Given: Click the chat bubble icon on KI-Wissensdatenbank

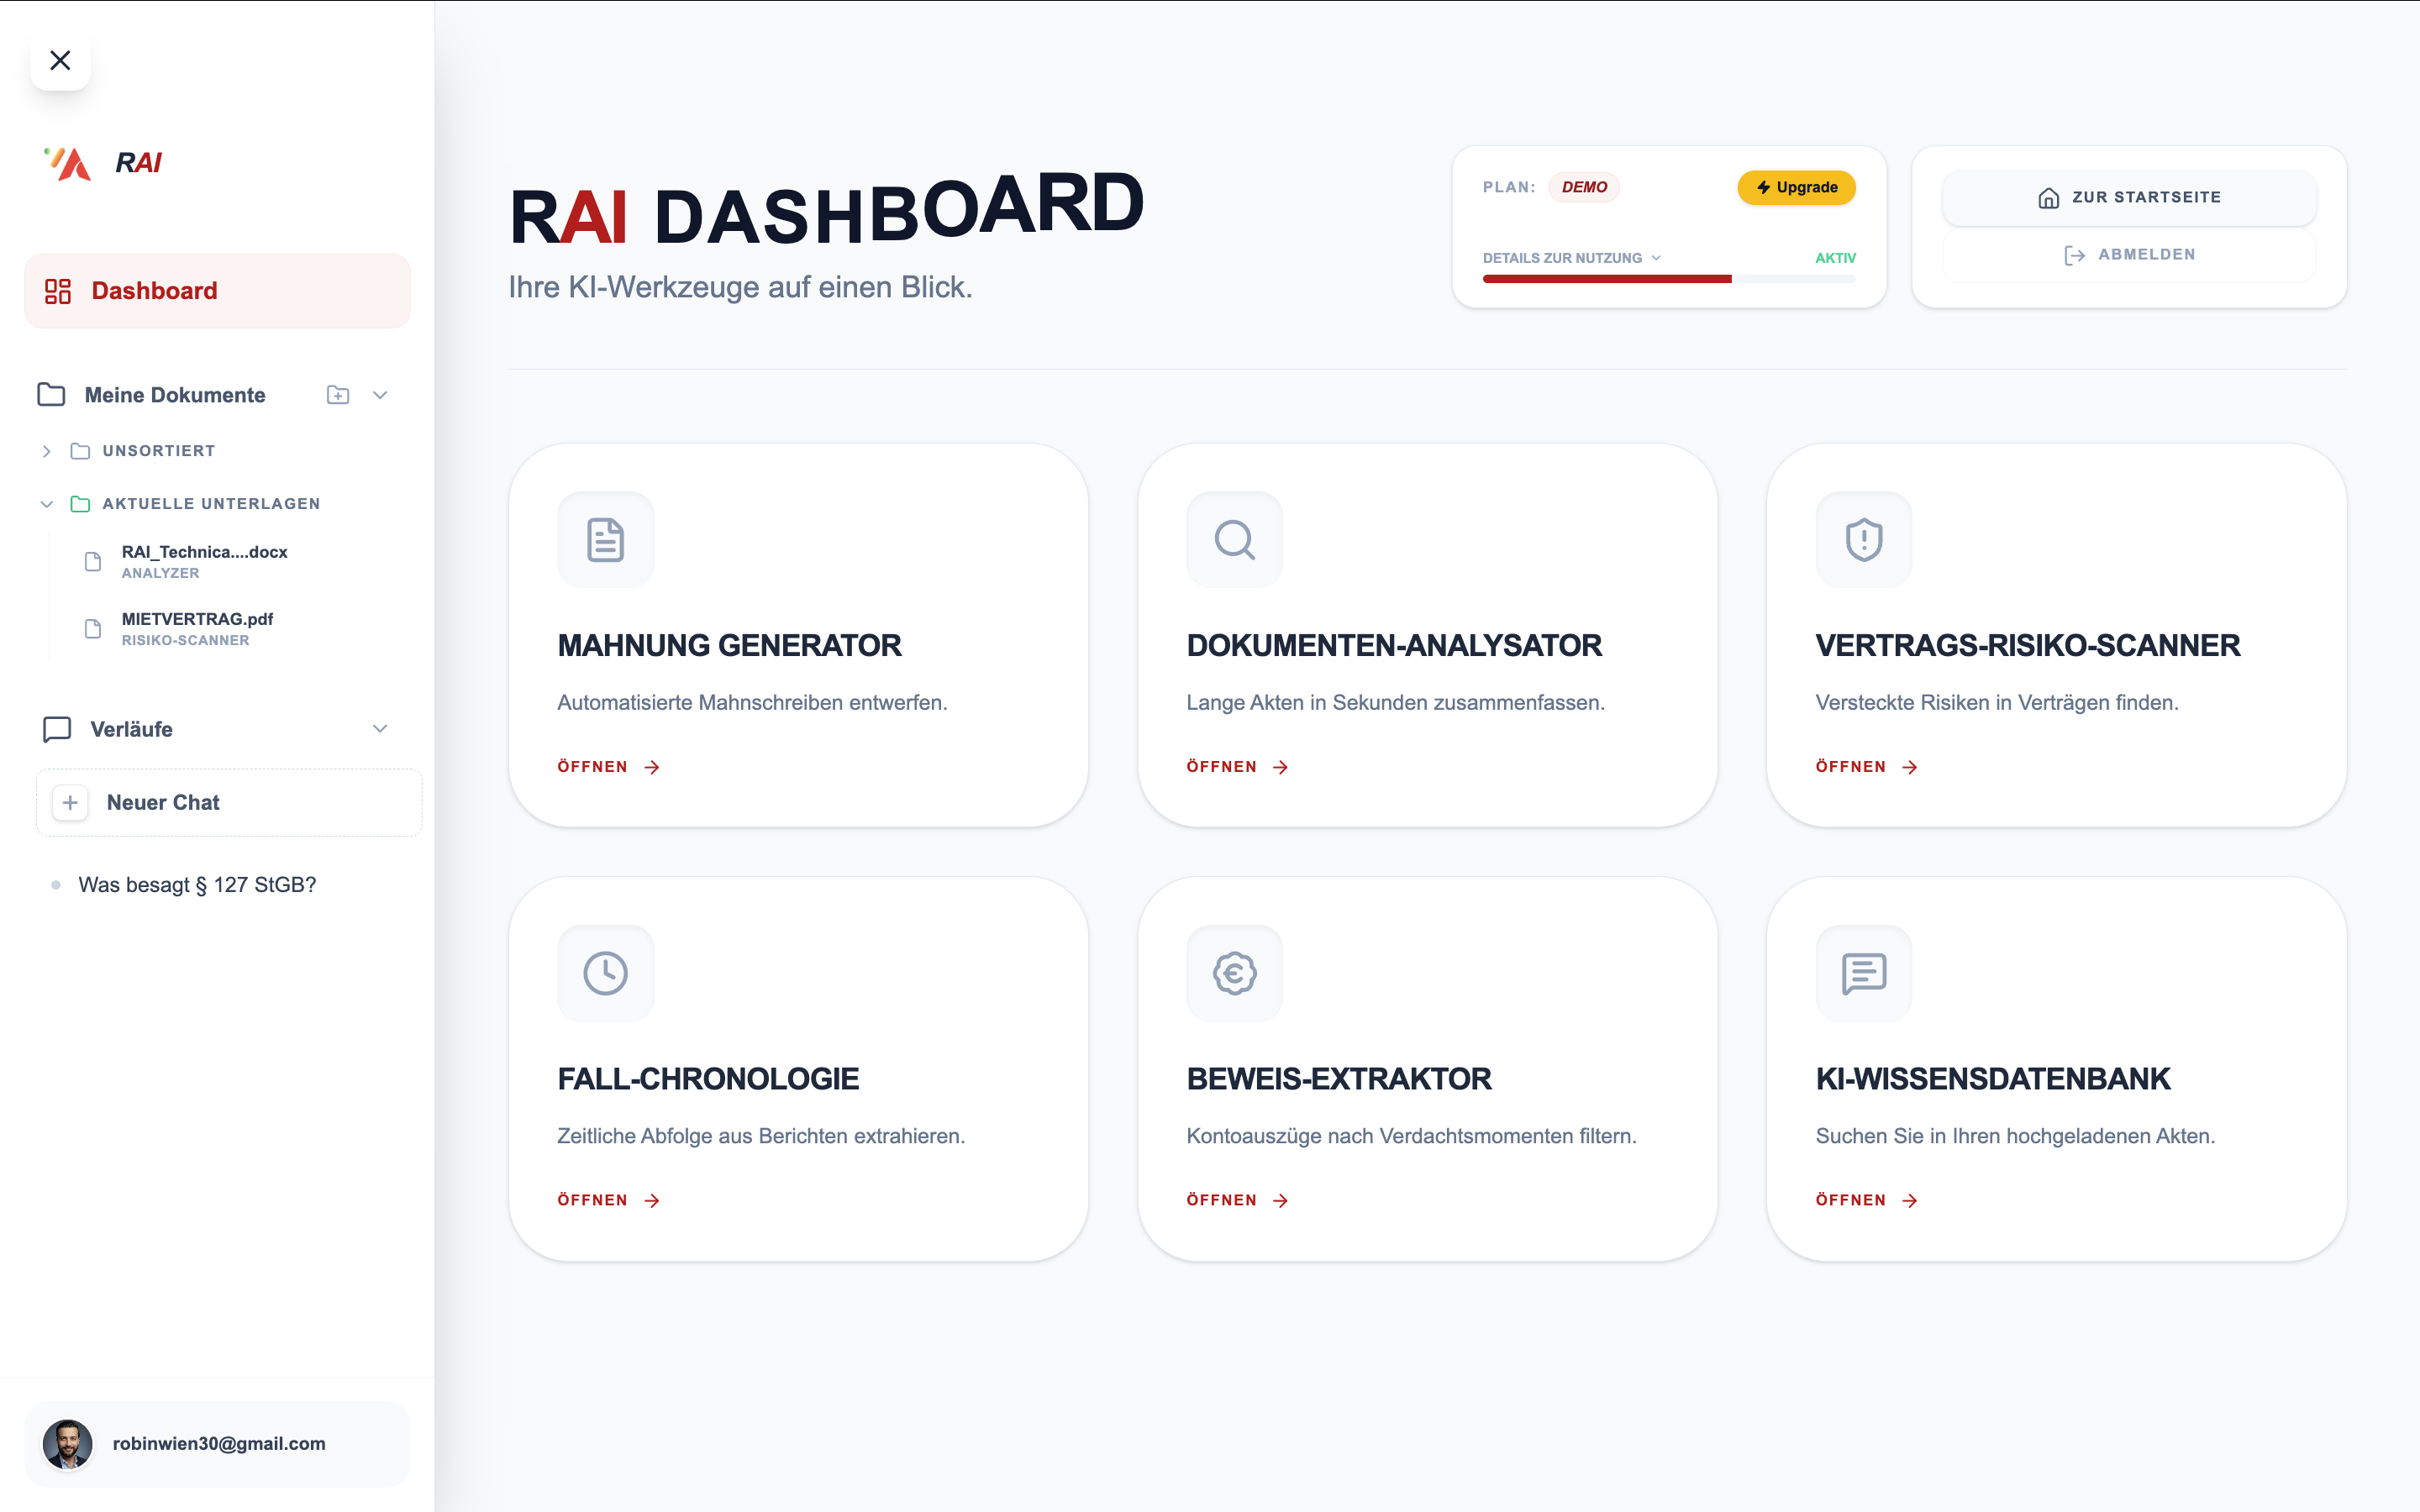Looking at the screenshot, I should coord(1863,973).
